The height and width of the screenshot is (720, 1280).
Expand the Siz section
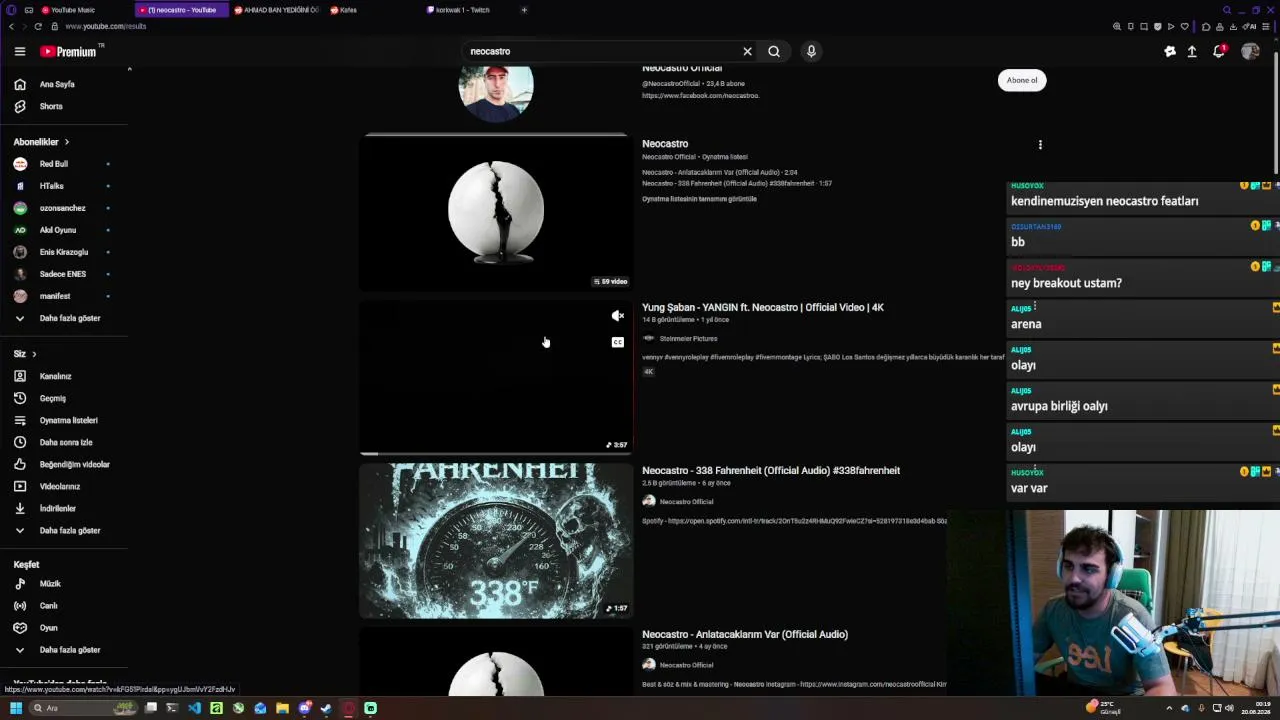[x=25, y=354]
